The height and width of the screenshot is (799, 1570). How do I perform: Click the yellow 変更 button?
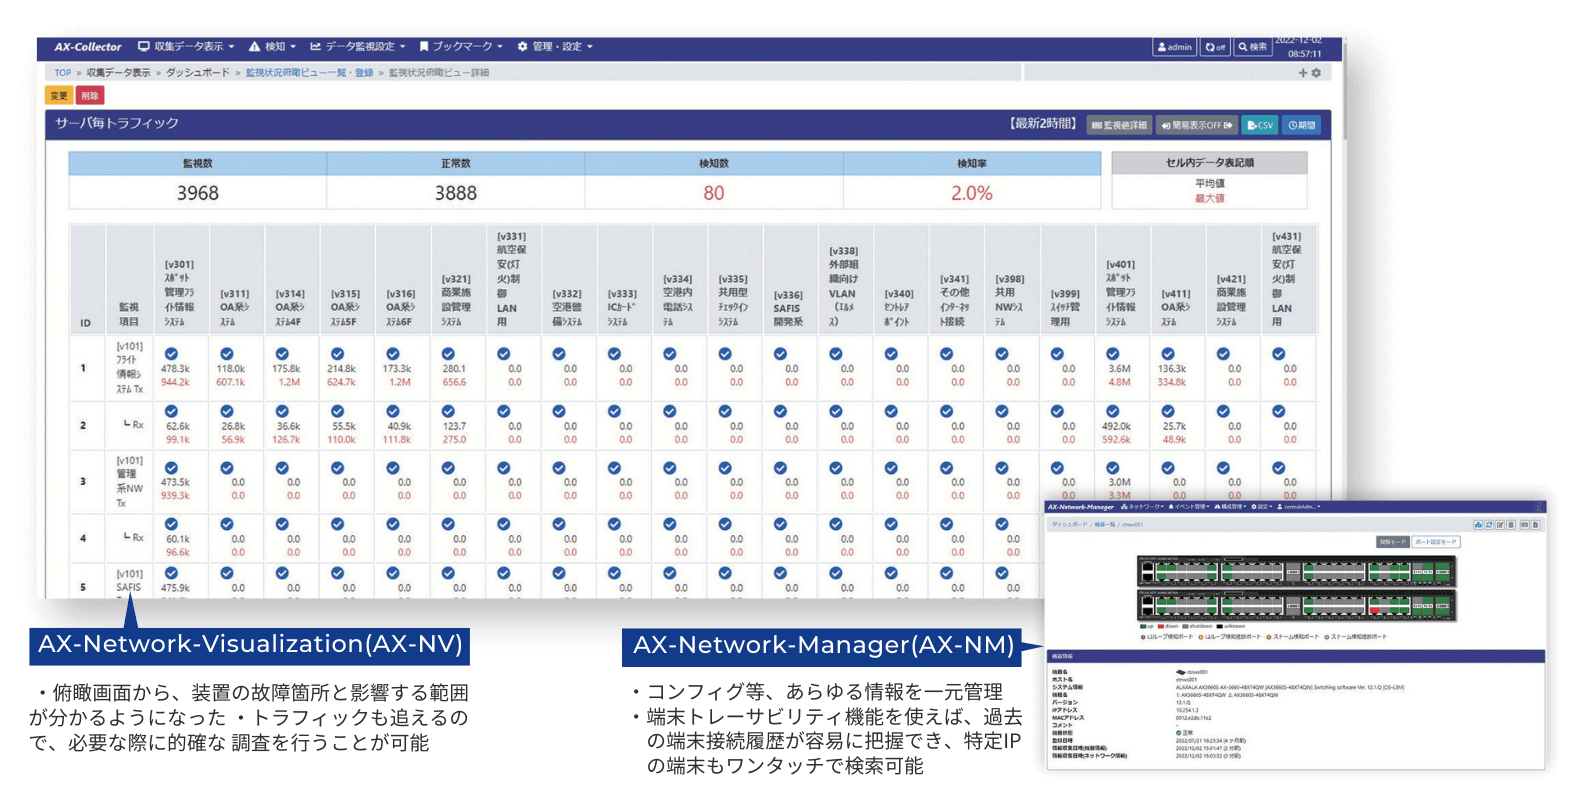coord(59,96)
